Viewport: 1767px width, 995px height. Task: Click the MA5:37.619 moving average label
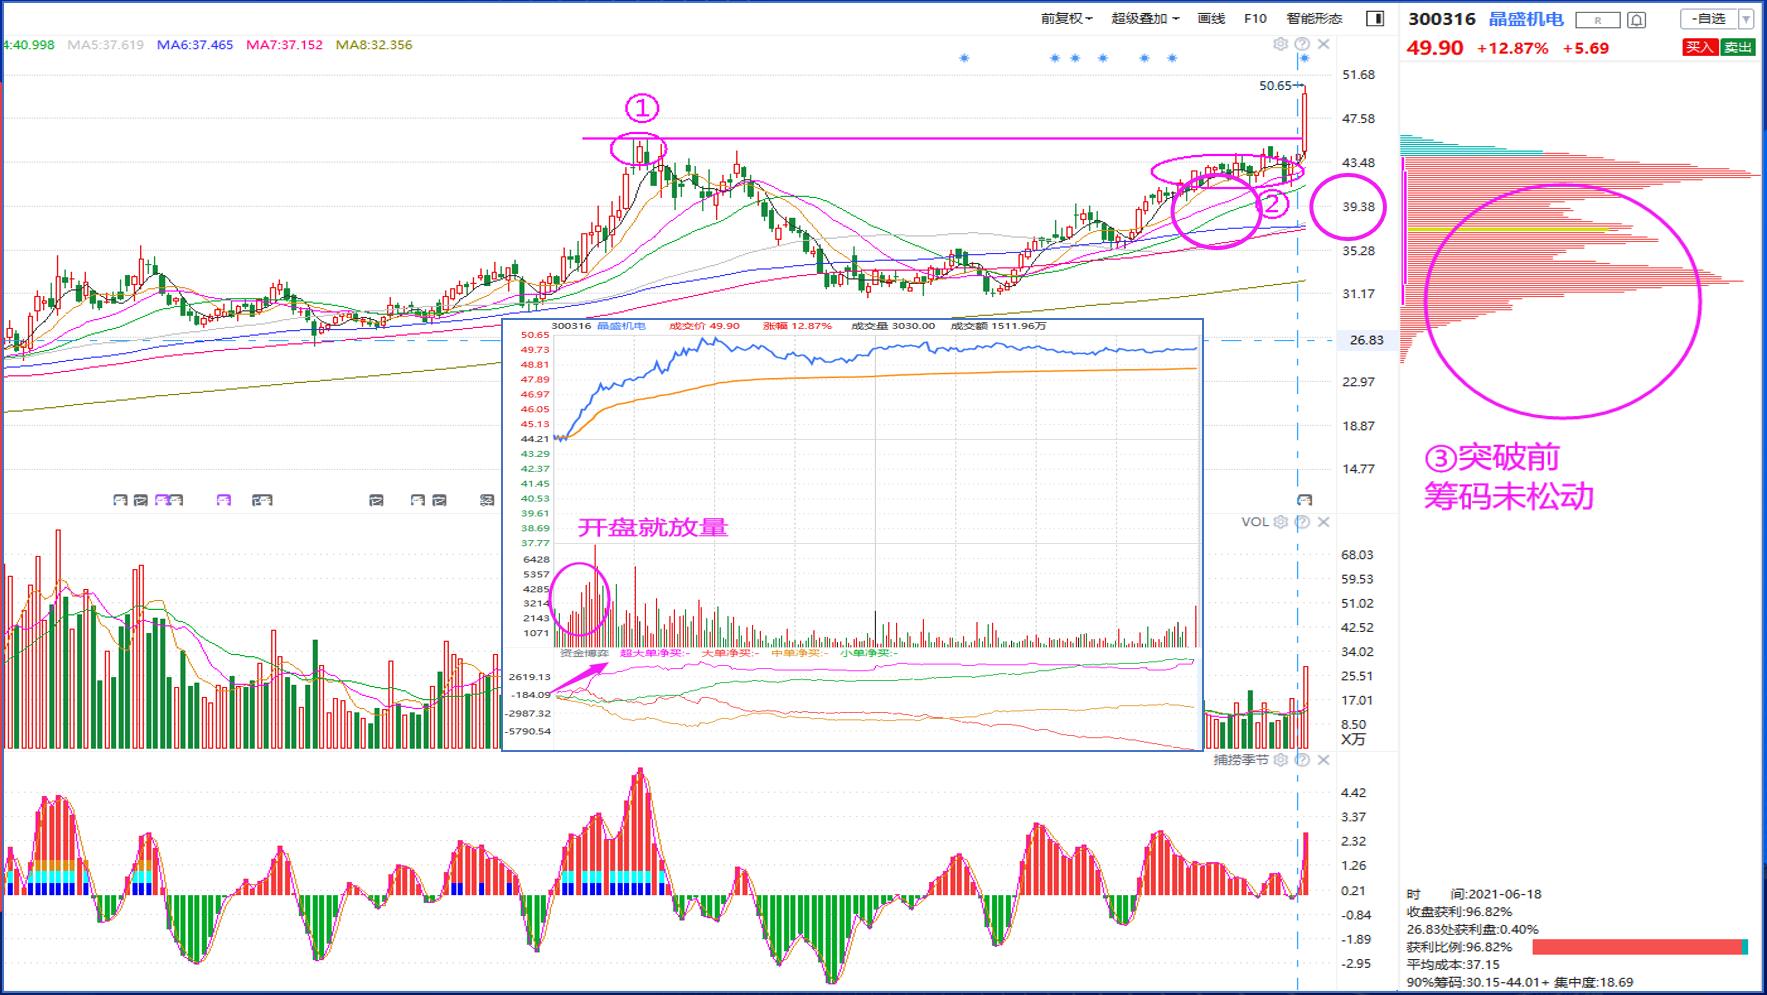(x=106, y=45)
